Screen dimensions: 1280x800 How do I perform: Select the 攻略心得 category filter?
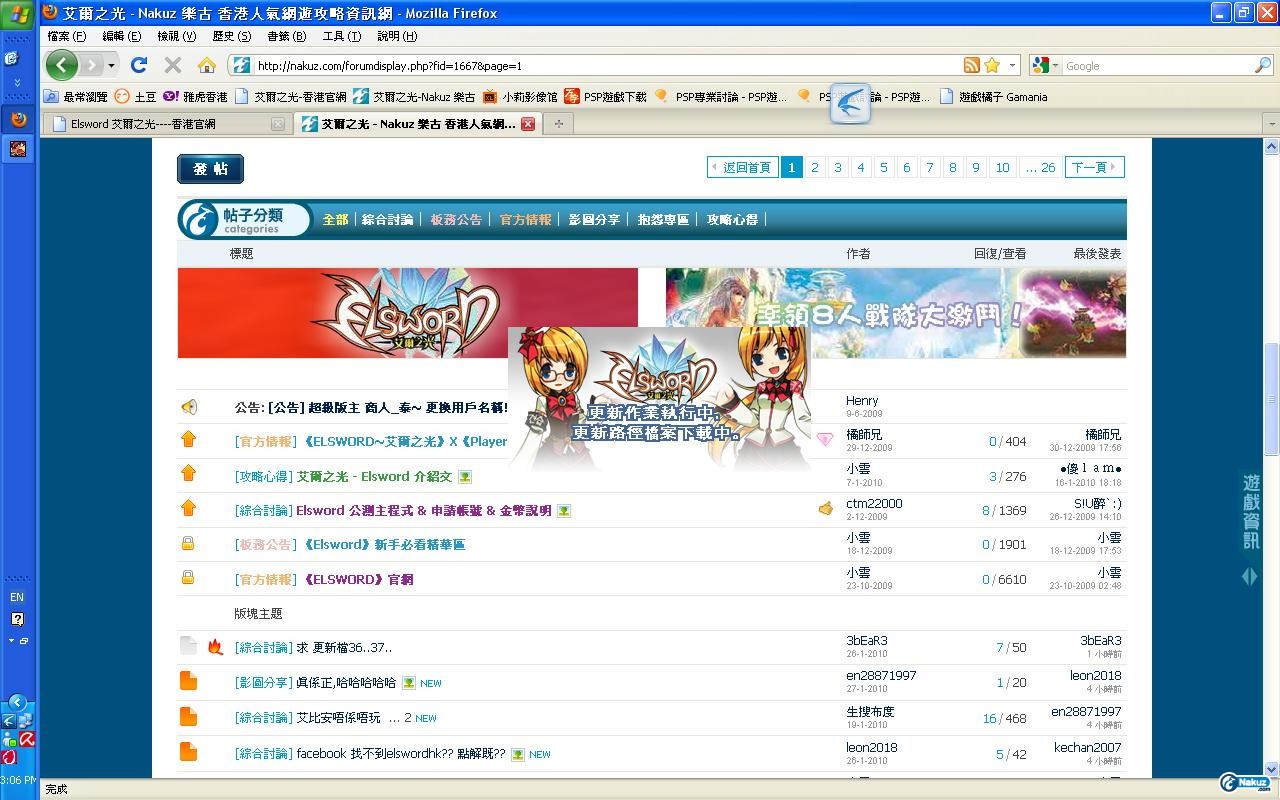click(733, 219)
